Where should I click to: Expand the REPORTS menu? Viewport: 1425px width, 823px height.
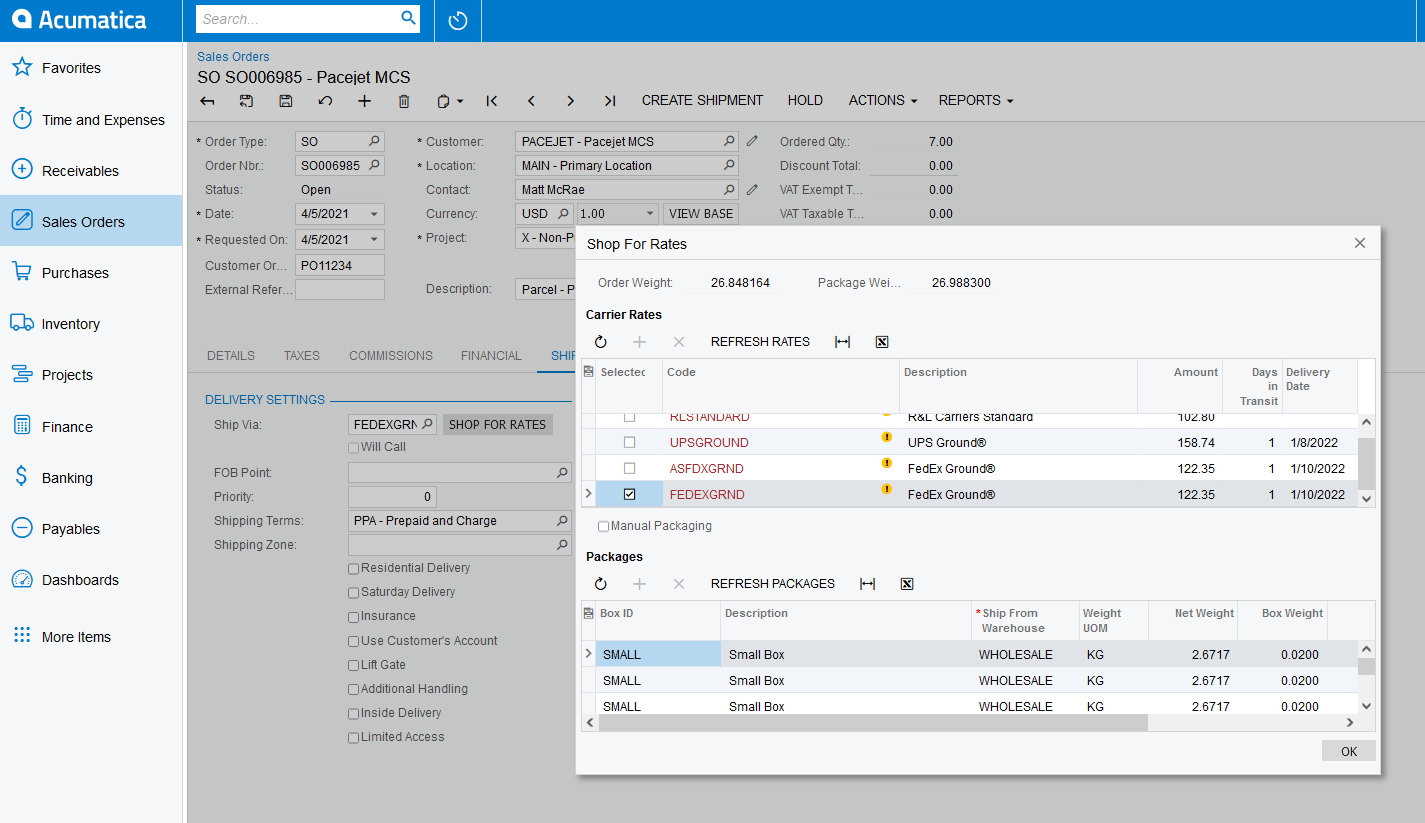click(x=975, y=101)
